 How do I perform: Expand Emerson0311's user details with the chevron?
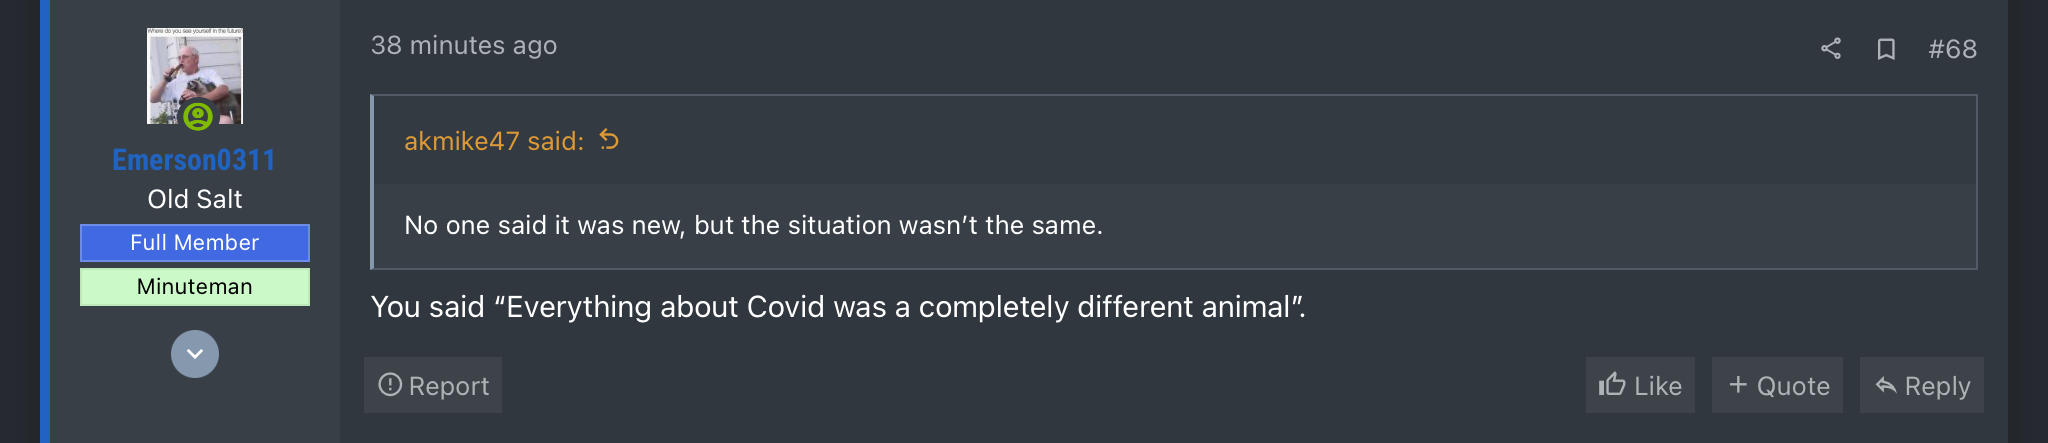(195, 354)
